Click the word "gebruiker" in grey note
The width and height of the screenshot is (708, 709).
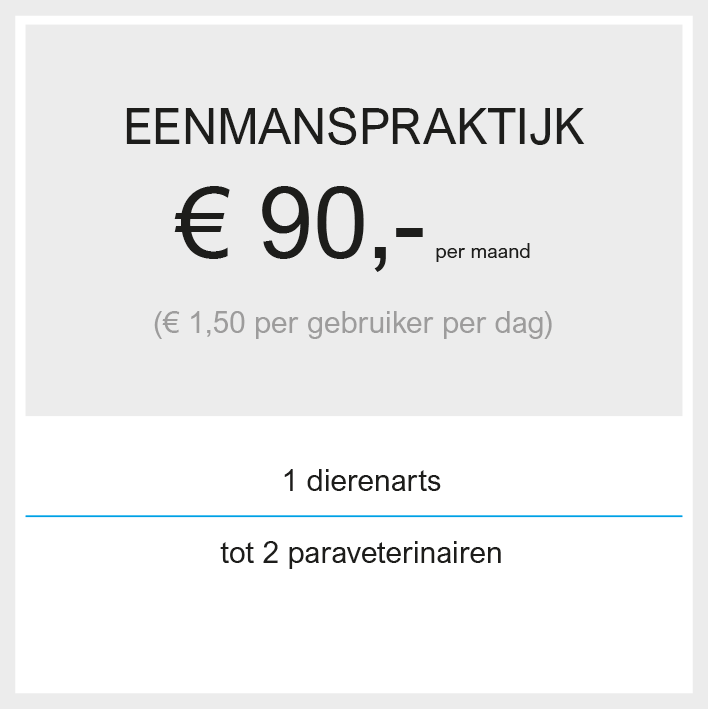click(370, 325)
